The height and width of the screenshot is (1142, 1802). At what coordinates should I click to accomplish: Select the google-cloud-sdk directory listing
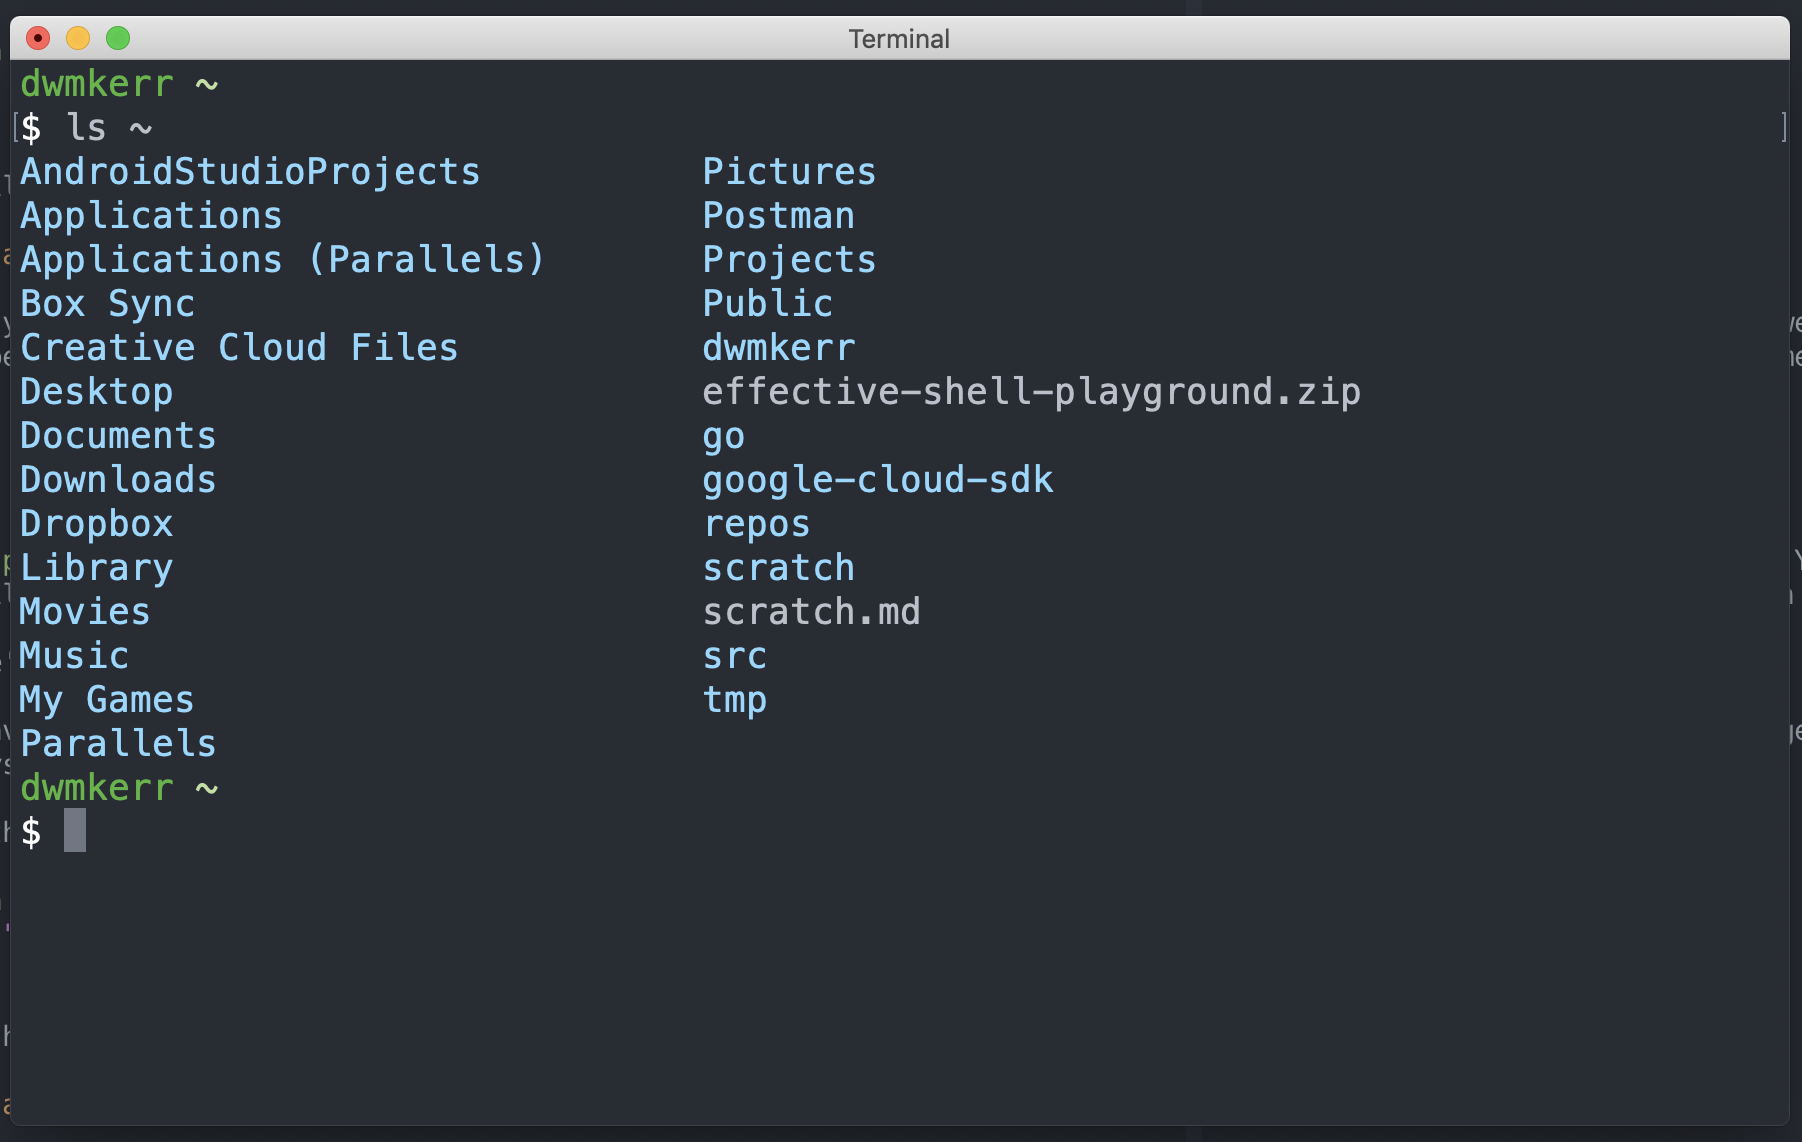[878, 480]
